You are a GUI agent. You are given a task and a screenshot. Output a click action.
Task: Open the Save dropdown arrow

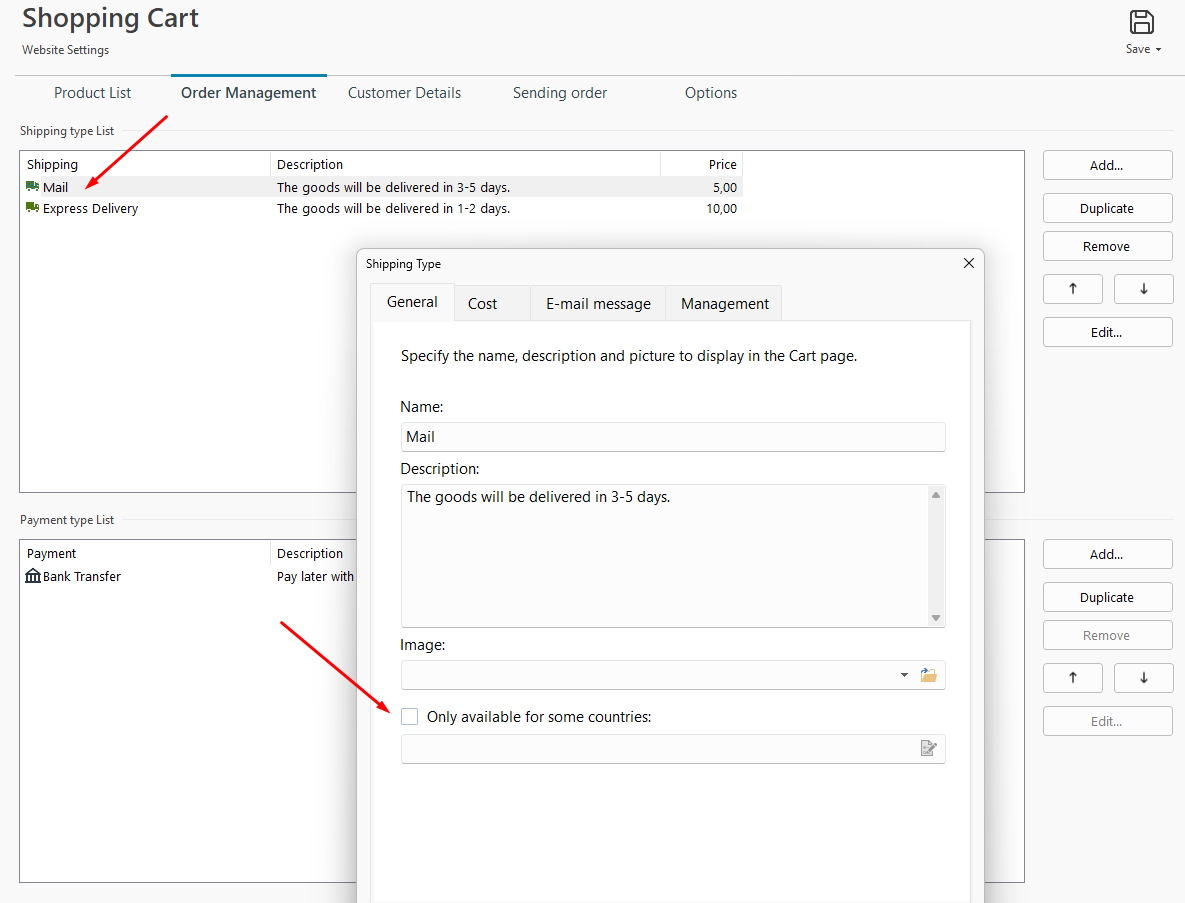point(1159,50)
